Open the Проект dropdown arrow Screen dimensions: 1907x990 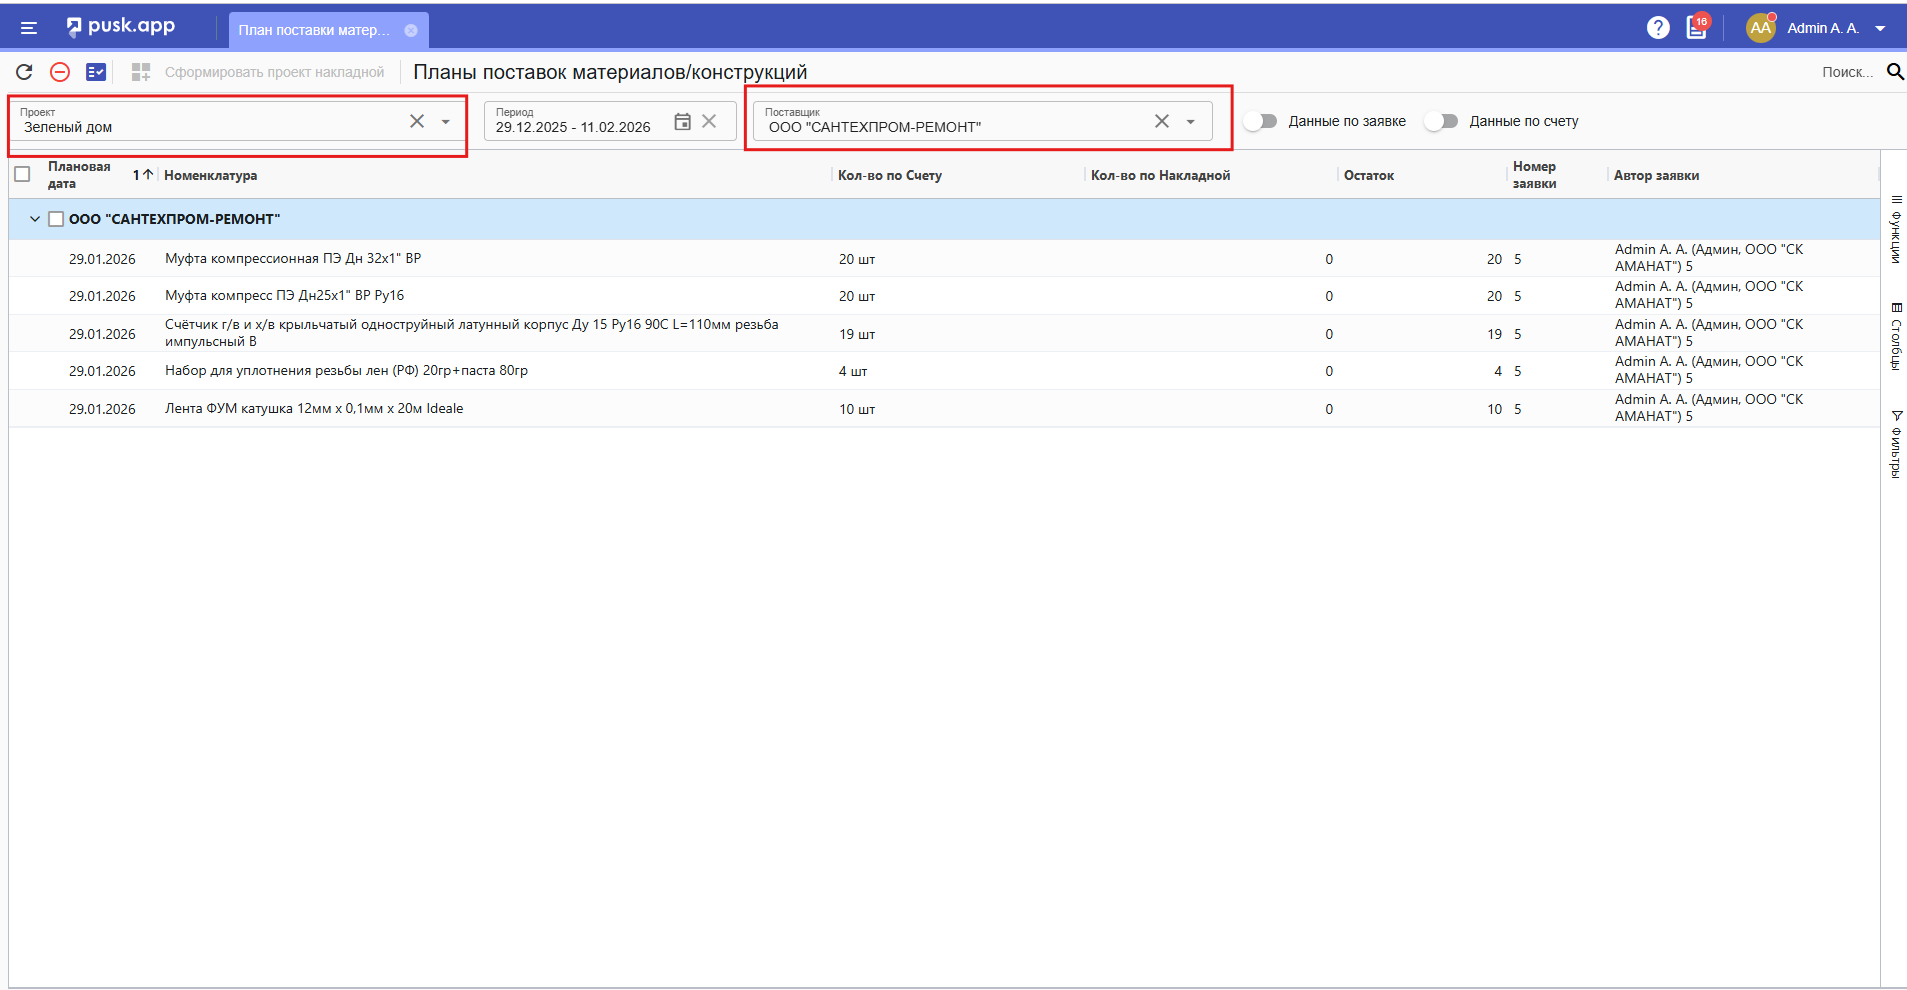(x=446, y=122)
